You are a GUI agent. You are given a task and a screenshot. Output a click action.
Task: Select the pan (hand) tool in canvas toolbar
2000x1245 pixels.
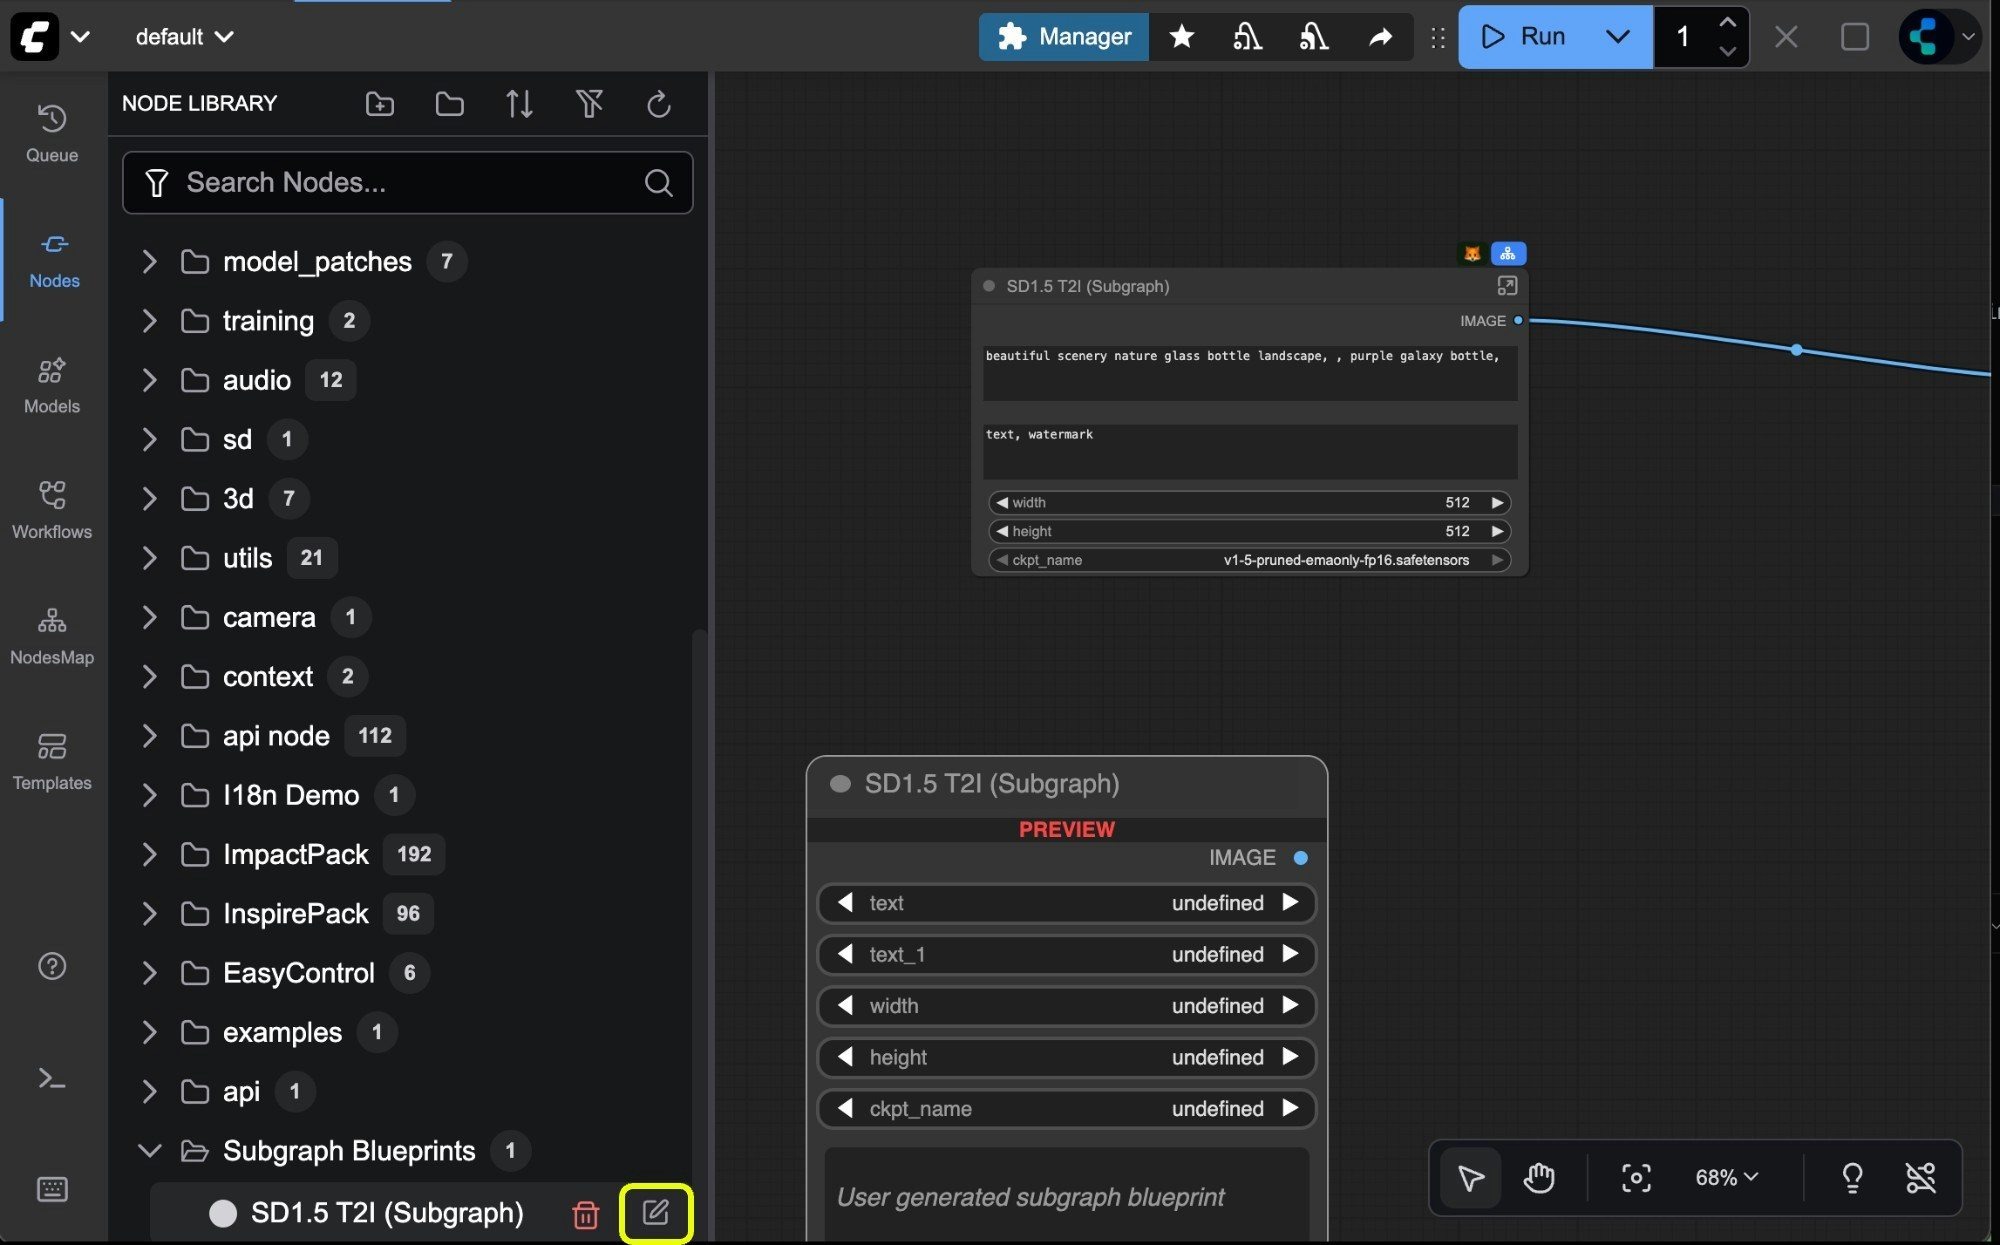click(1539, 1177)
